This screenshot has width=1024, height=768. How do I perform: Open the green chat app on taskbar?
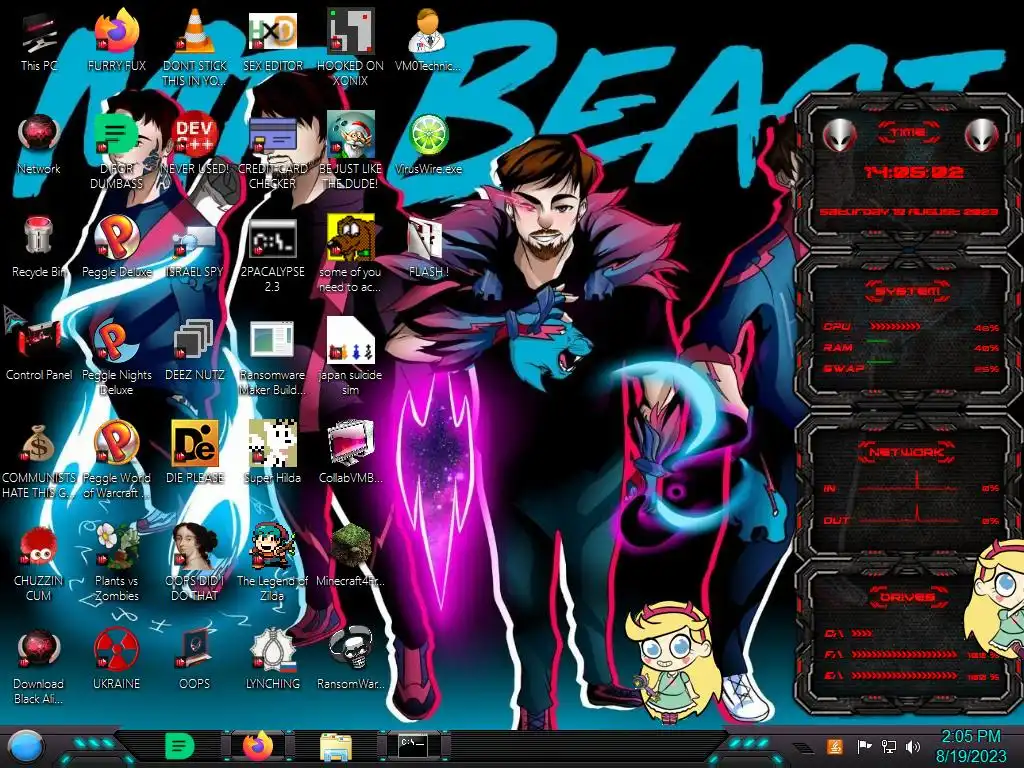(180, 746)
